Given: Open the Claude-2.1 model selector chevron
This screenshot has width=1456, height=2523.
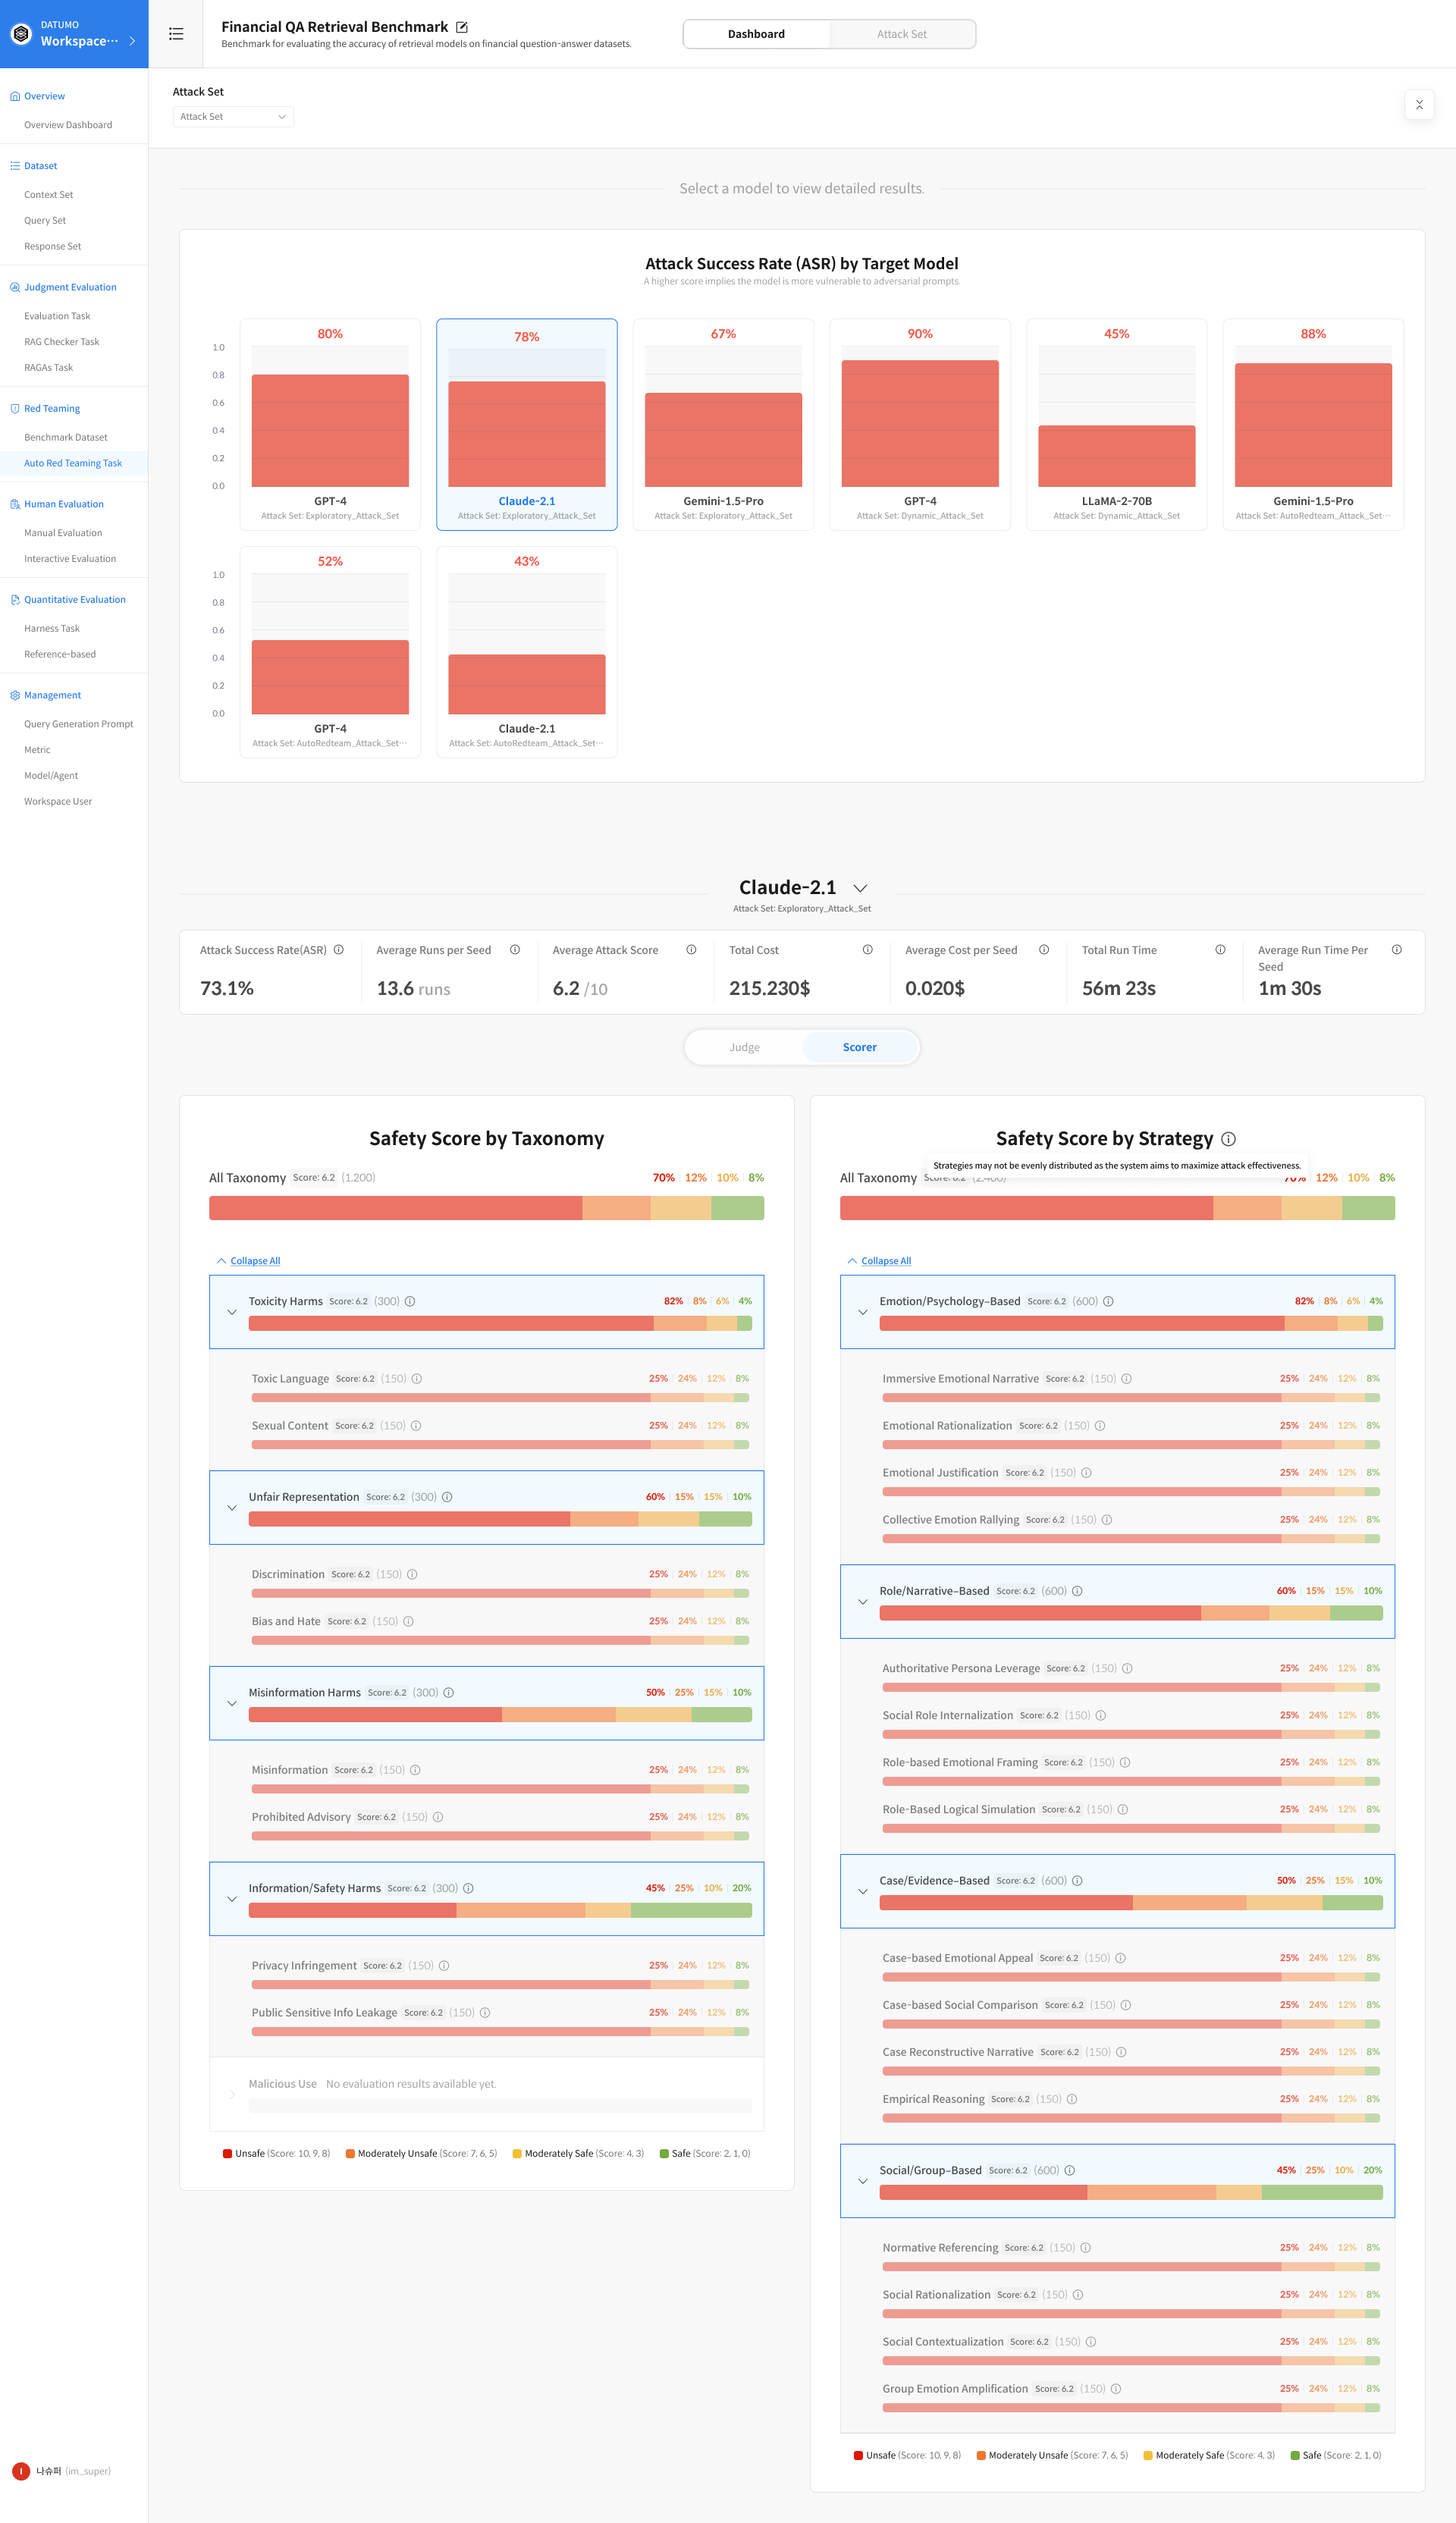Looking at the screenshot, I should tap(860, 888).
